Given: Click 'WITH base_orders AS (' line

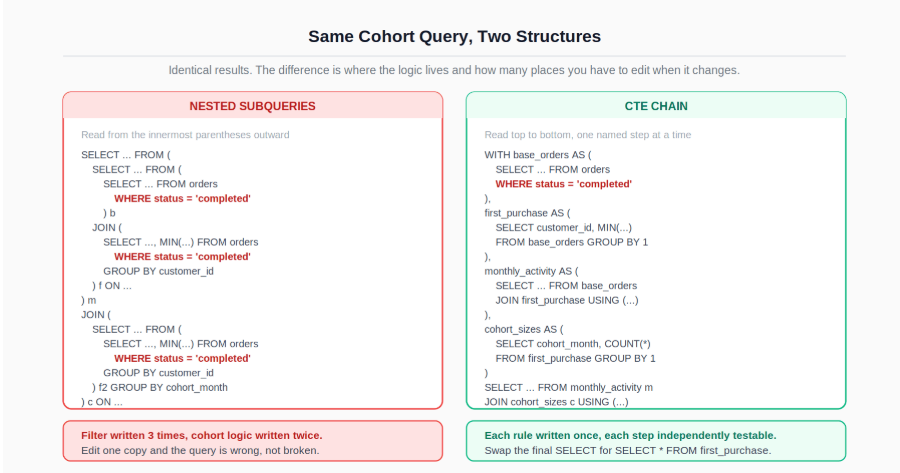Looking at the screenshot, I should [x=538, y=155].
